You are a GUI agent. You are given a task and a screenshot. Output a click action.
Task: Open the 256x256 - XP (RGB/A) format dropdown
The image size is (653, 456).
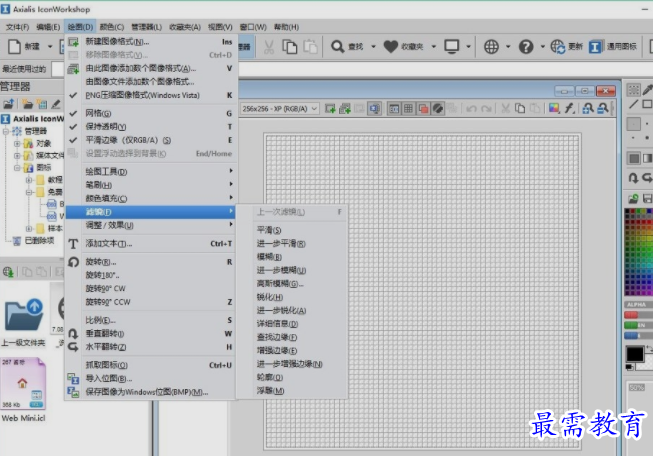(280, 109)
